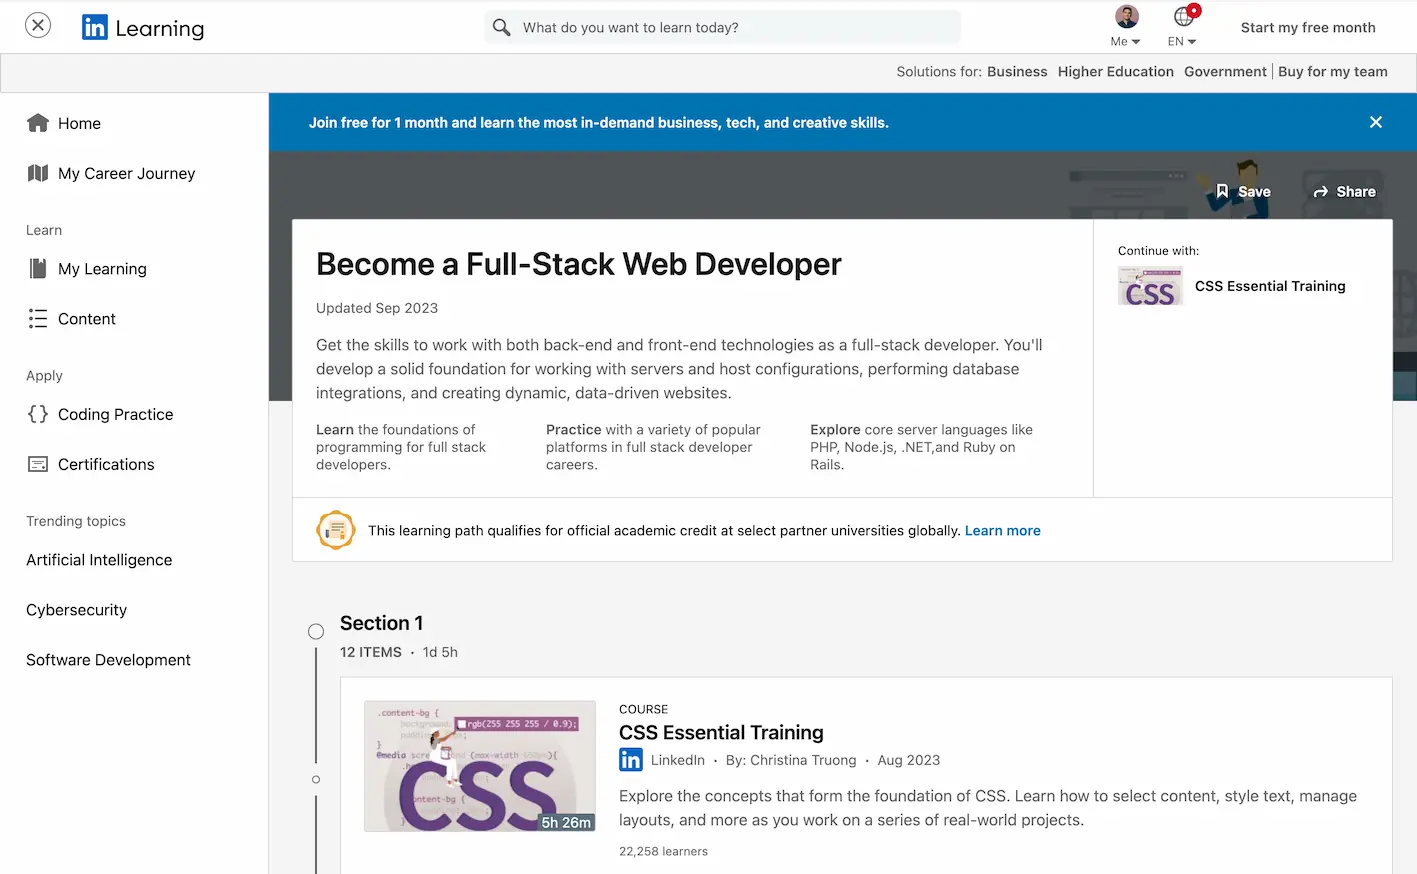This screenshot has width=1417, height=874.
Task: Switch to Higher Education solutions
Action: [x=1115, y=71]
